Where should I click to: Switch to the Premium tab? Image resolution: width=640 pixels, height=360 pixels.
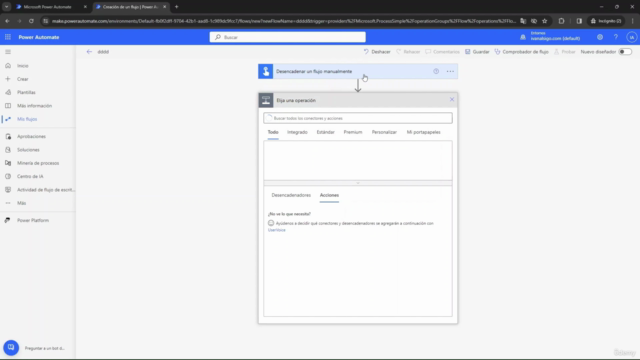pos(353,132)
